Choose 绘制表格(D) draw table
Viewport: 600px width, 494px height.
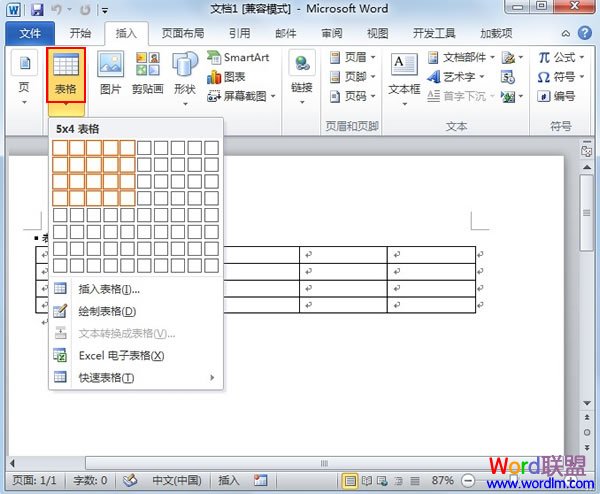(x=136, y=311)
